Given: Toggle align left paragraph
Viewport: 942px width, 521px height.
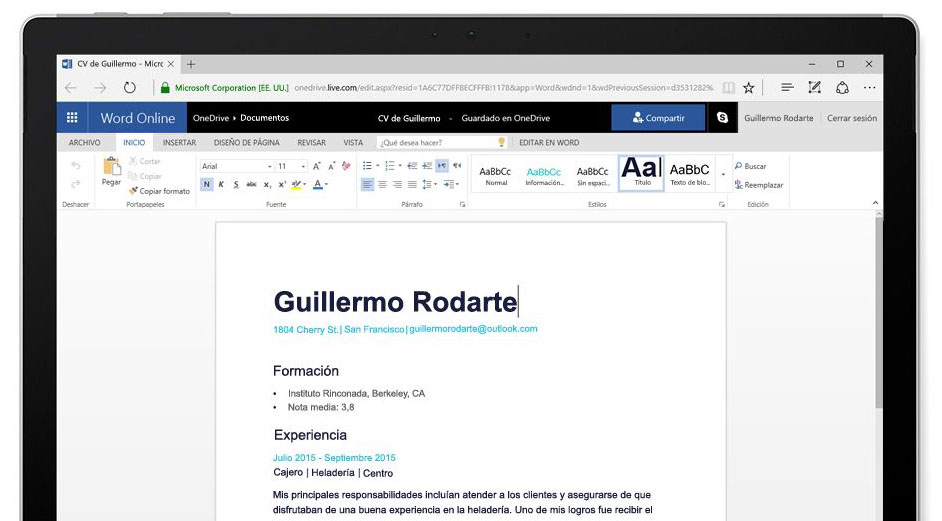Looking at the screenshot, I should point(367,184).
